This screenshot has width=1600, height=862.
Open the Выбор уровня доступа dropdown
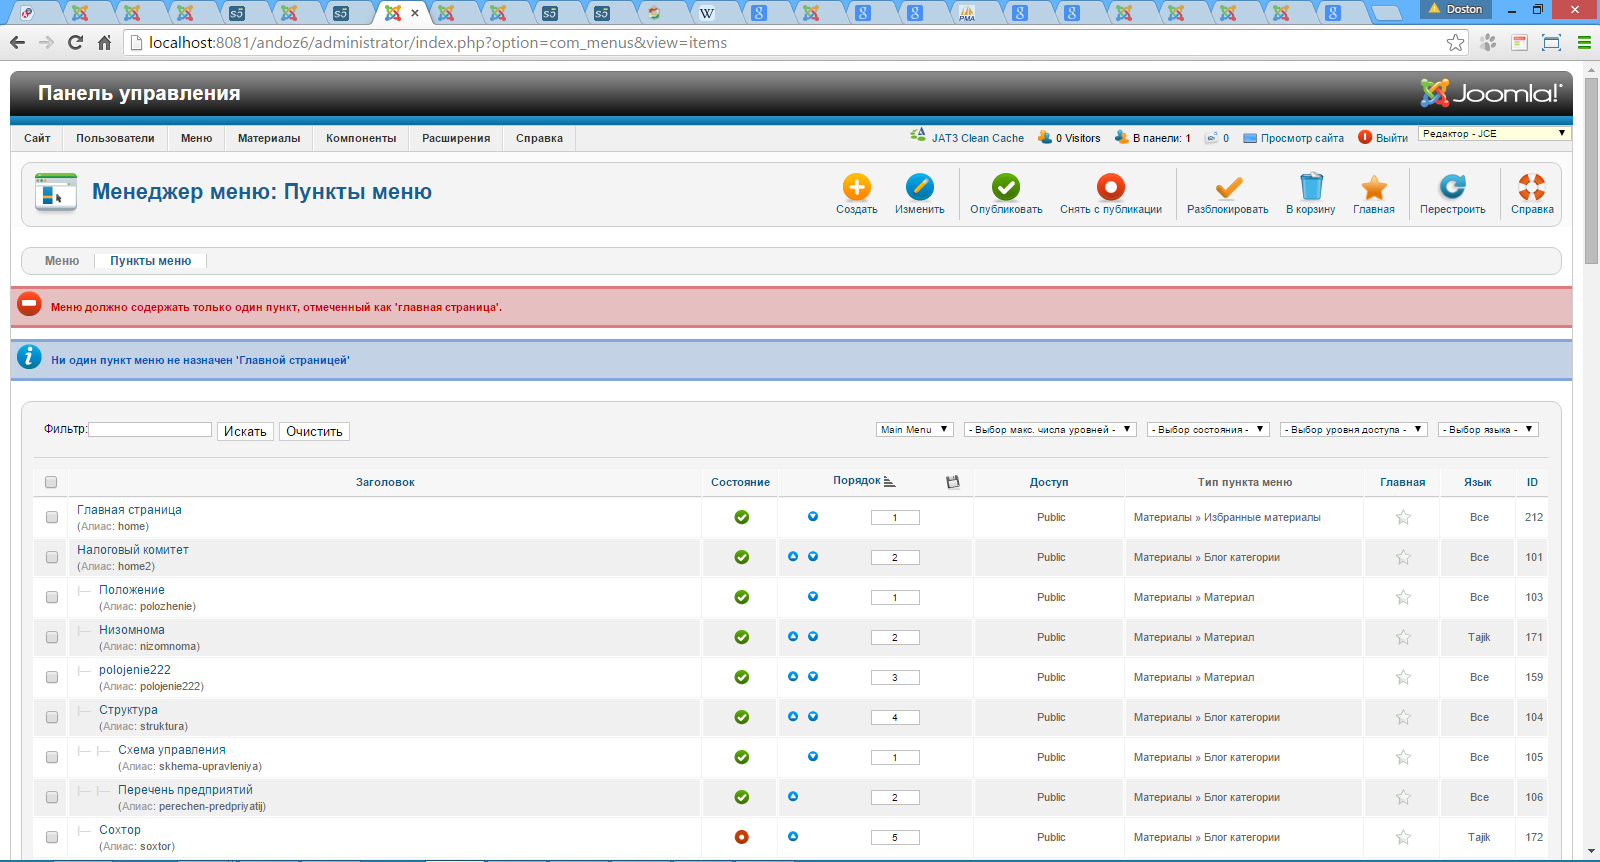click(1353, 429)
